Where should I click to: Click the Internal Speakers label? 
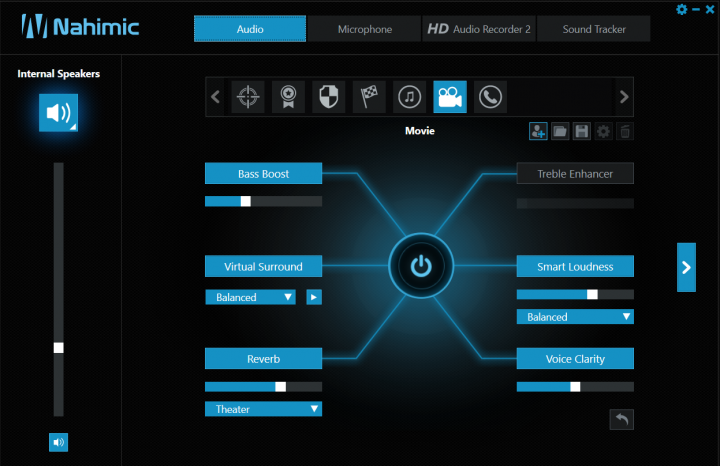(58, 73)
